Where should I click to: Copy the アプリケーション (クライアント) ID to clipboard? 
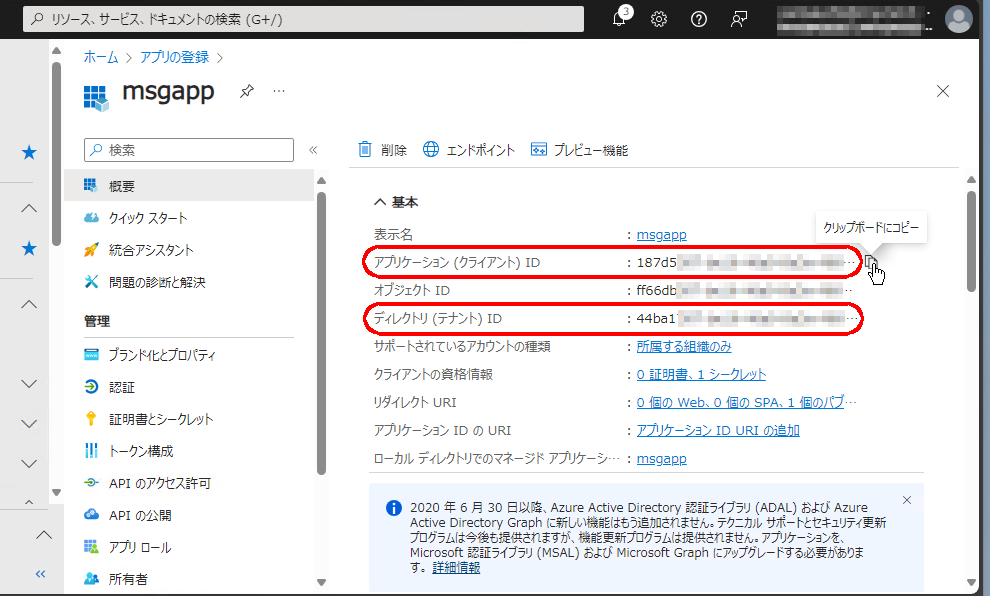[873, 262]
